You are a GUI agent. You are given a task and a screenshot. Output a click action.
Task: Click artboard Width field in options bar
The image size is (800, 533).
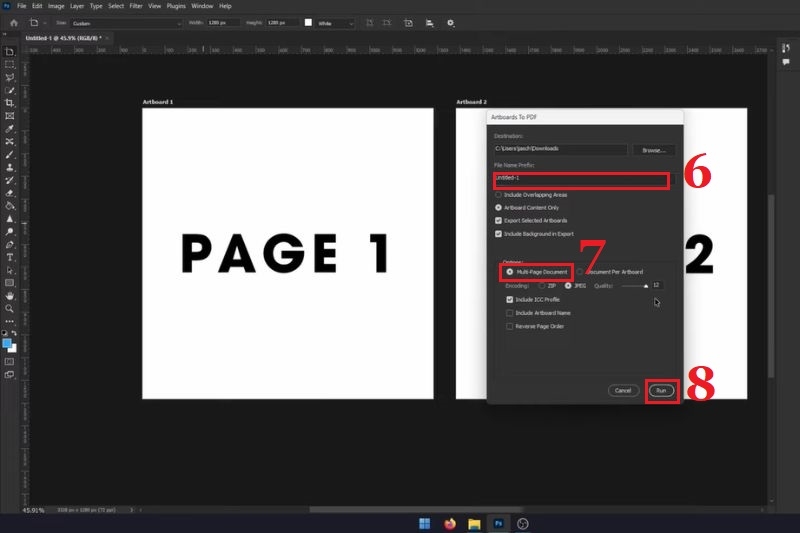pos(223,23)
